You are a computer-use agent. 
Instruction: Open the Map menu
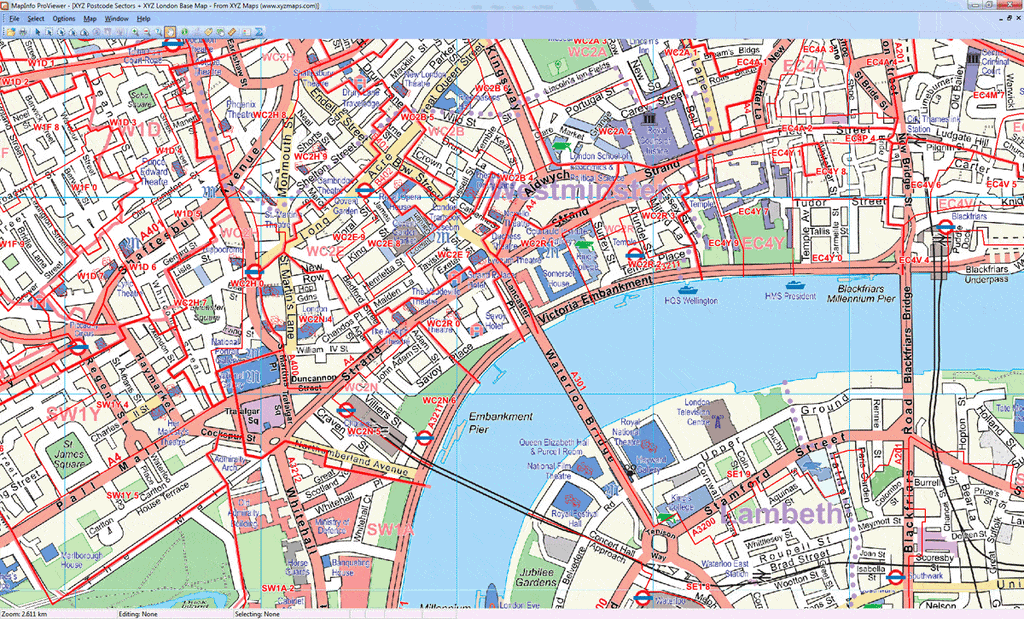pos(89,17)
